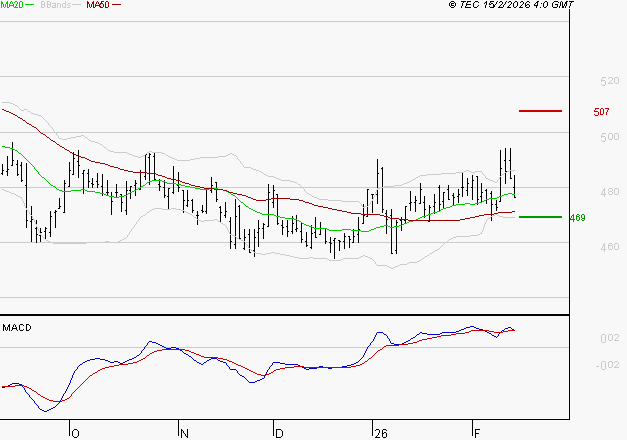Viewport: 627px width, 440px height.
Task: Click the TEC timestamp text at top right
Action: (526, 6)
